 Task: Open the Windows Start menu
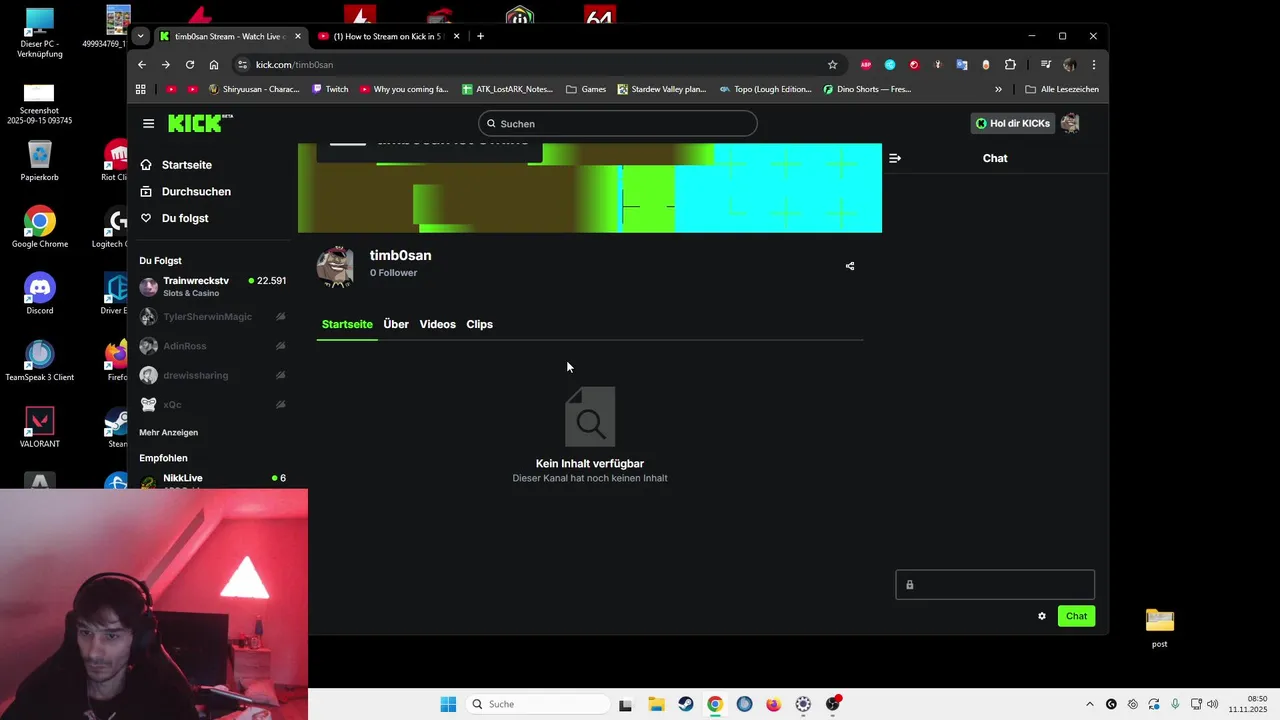(448, 704)
